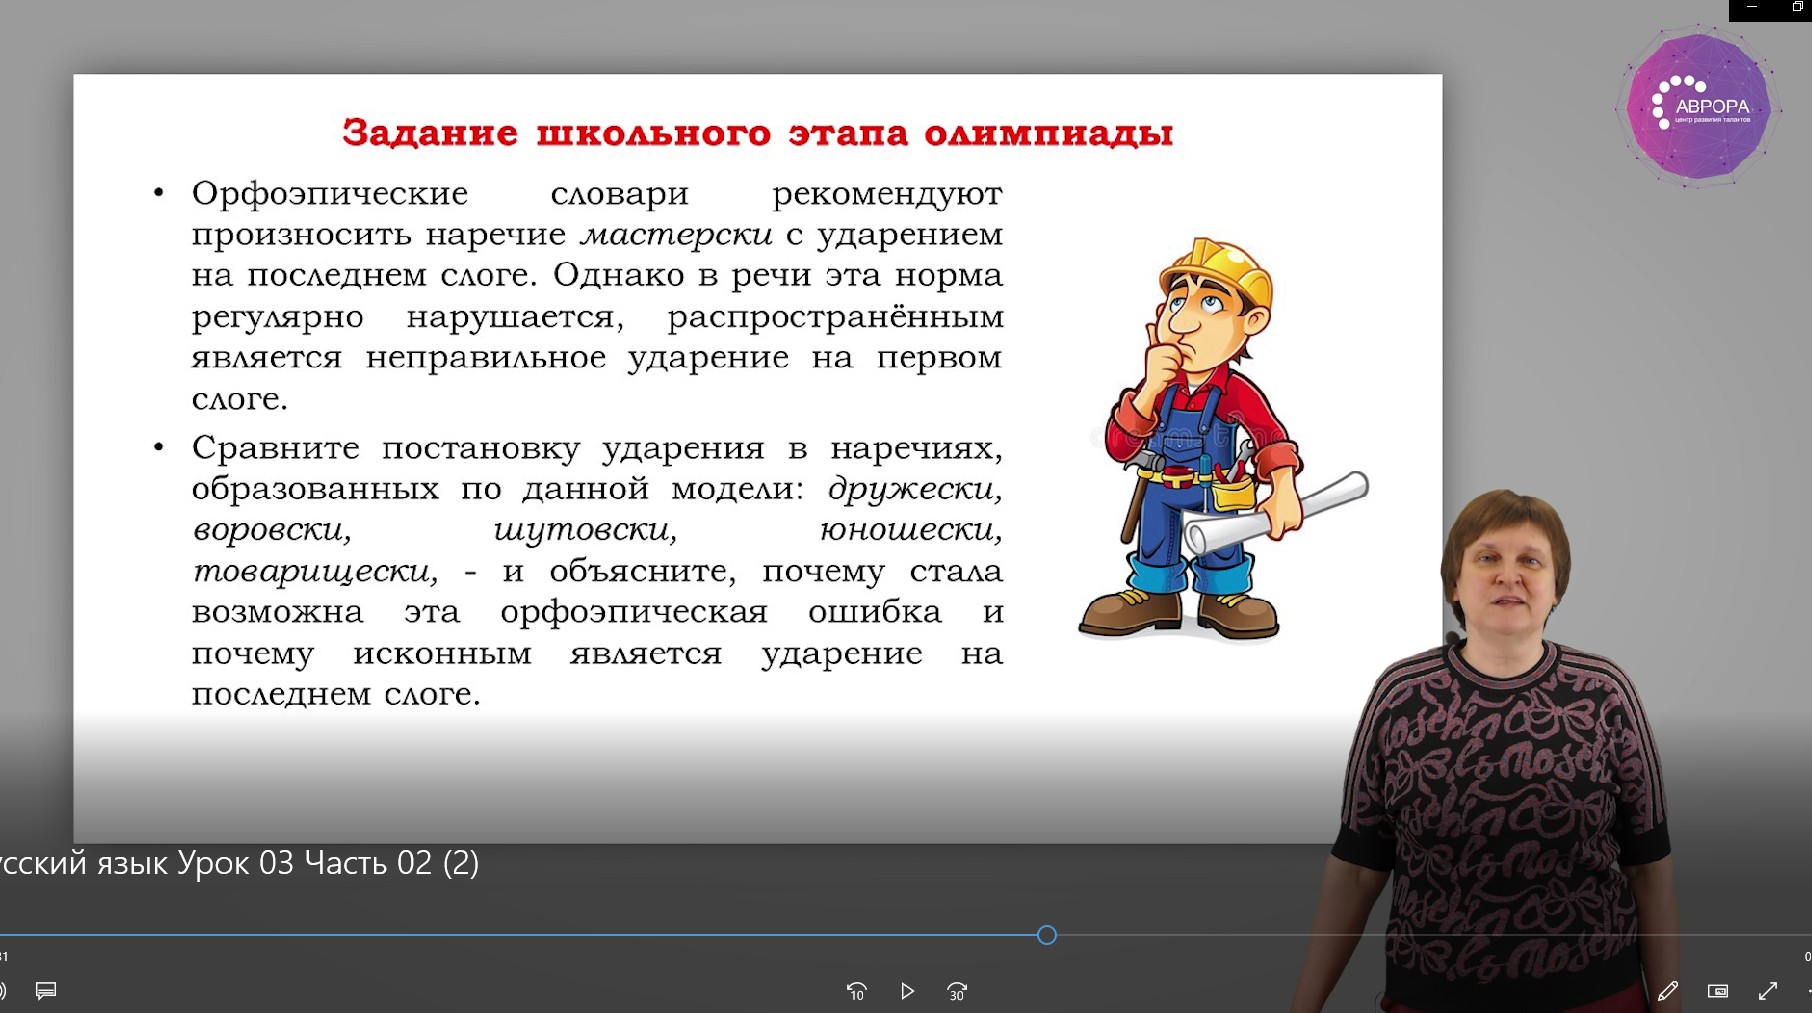The image size is (1812, 1013).
Task: Open the more options ellipsis
Action: 1808,991
